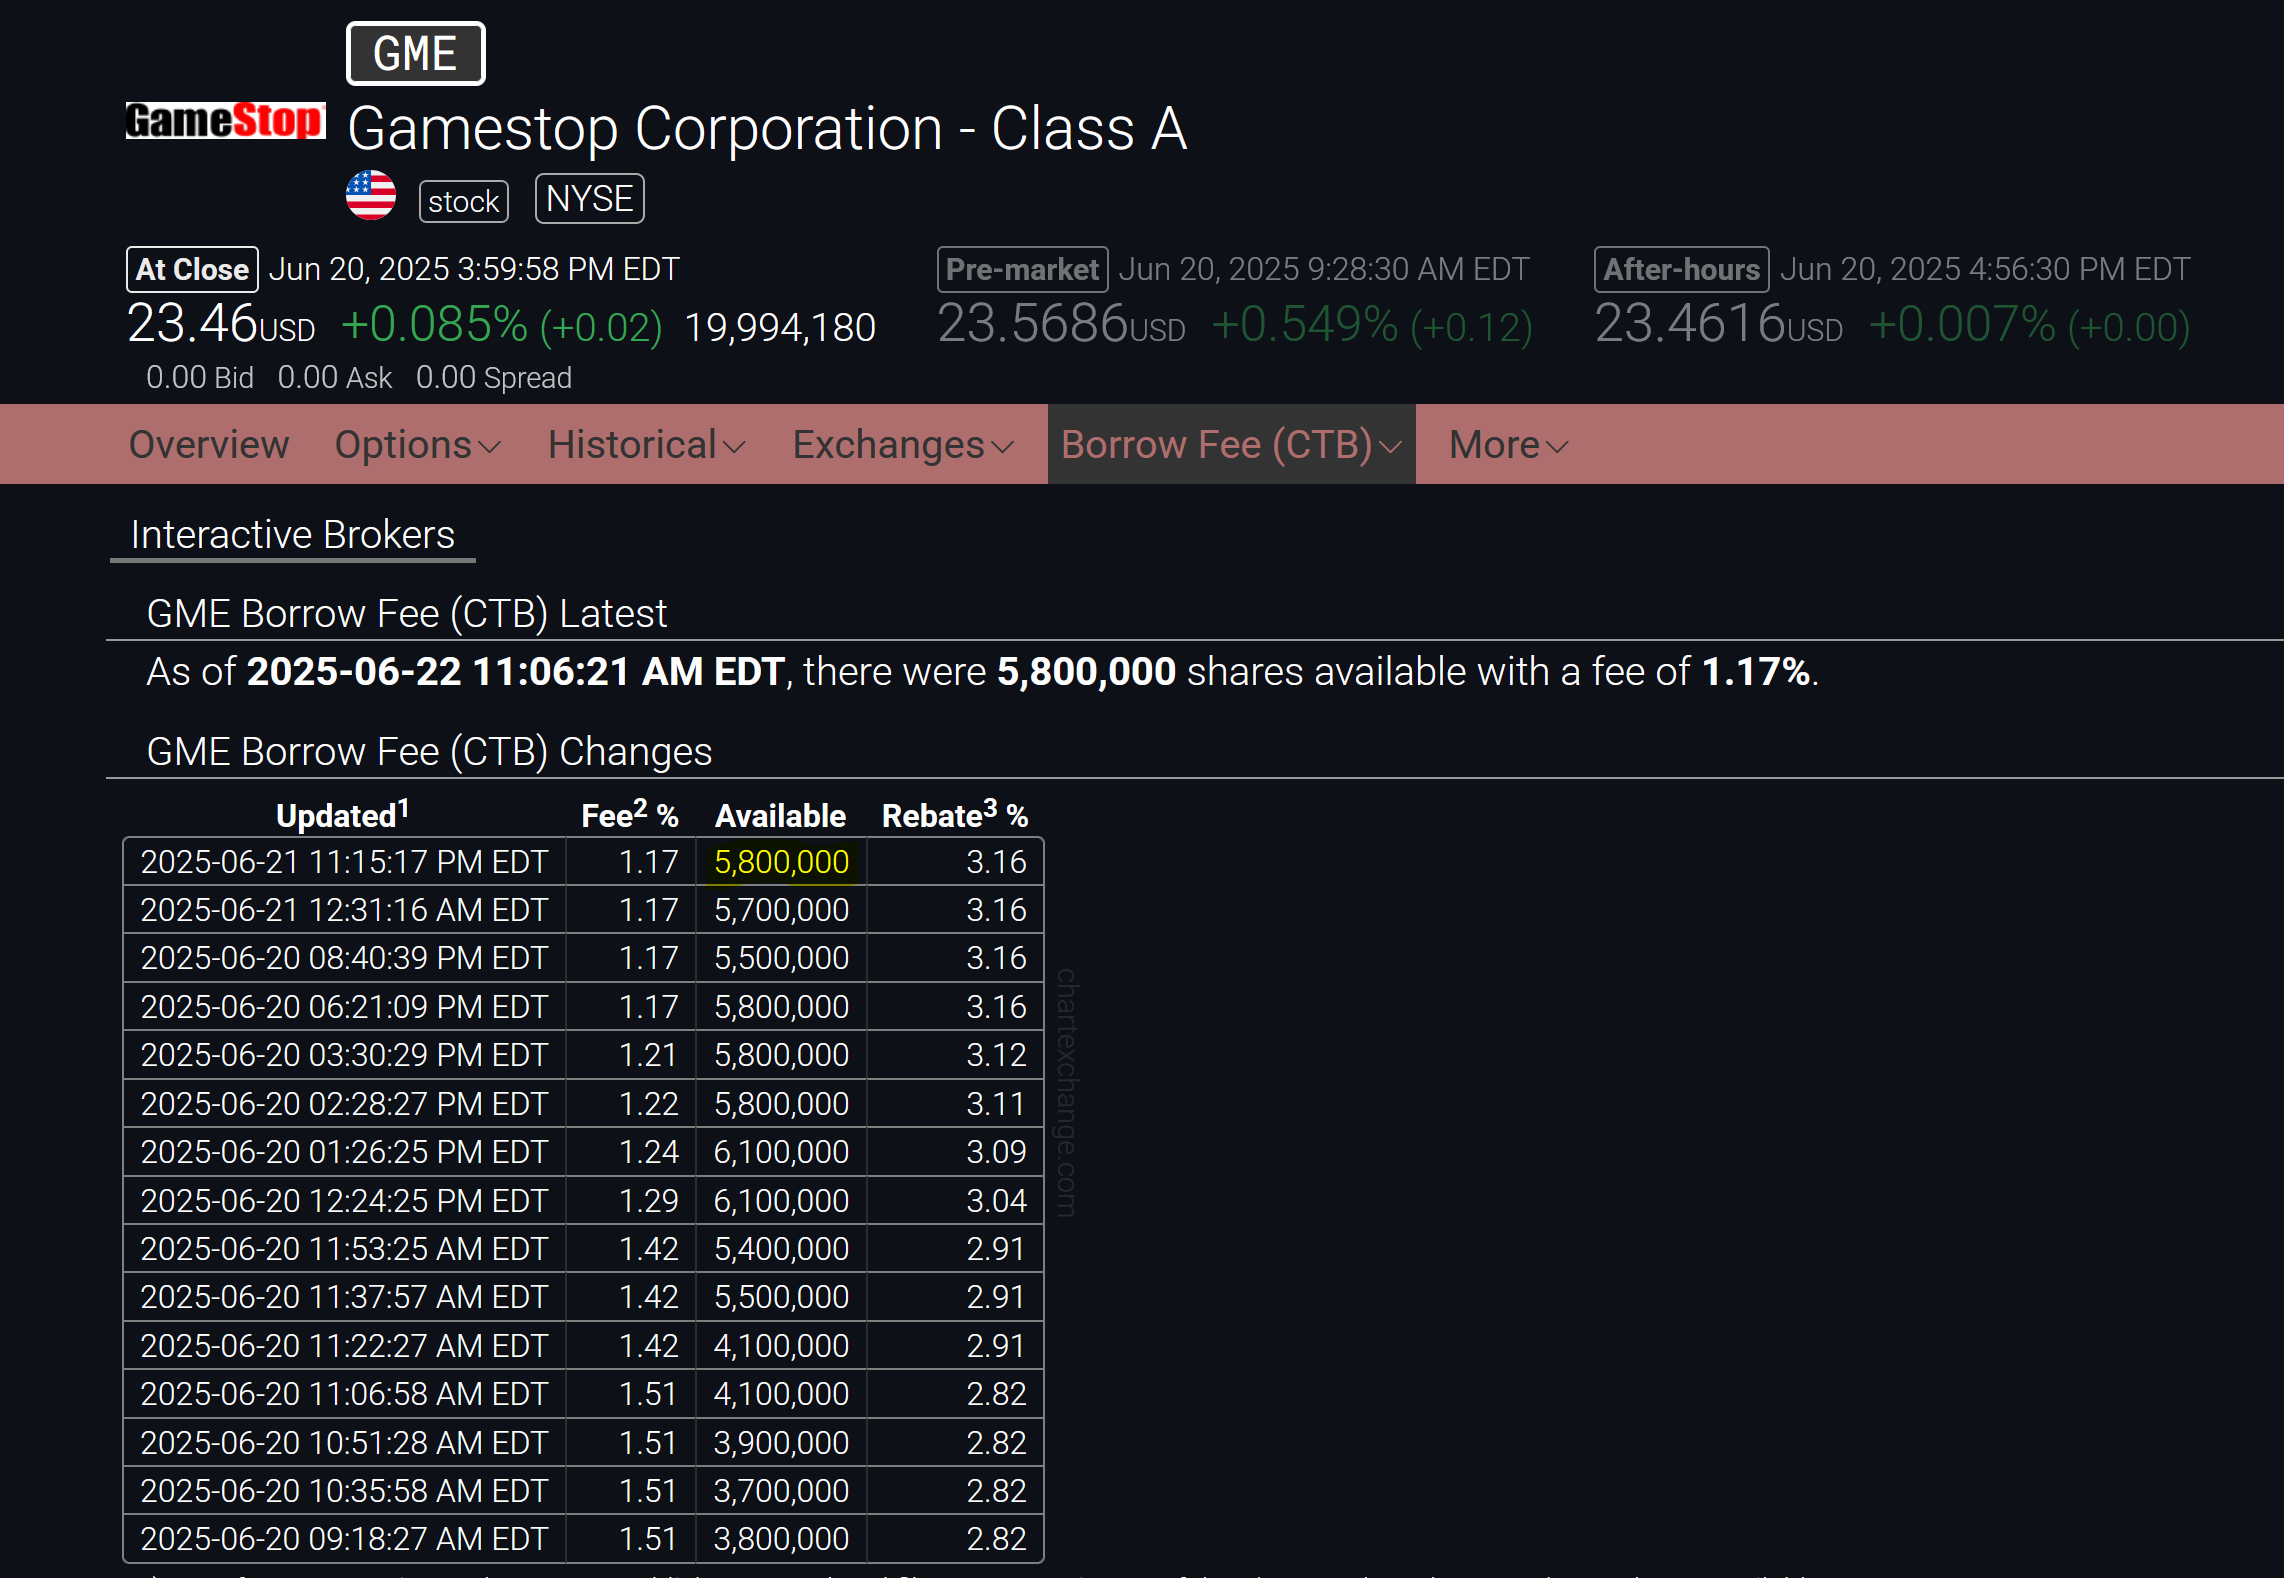Image resolution: width=2284 pixels, height=1578 pixels.
Task: Click the Pre-market label
Action: tap(1022, 269)
